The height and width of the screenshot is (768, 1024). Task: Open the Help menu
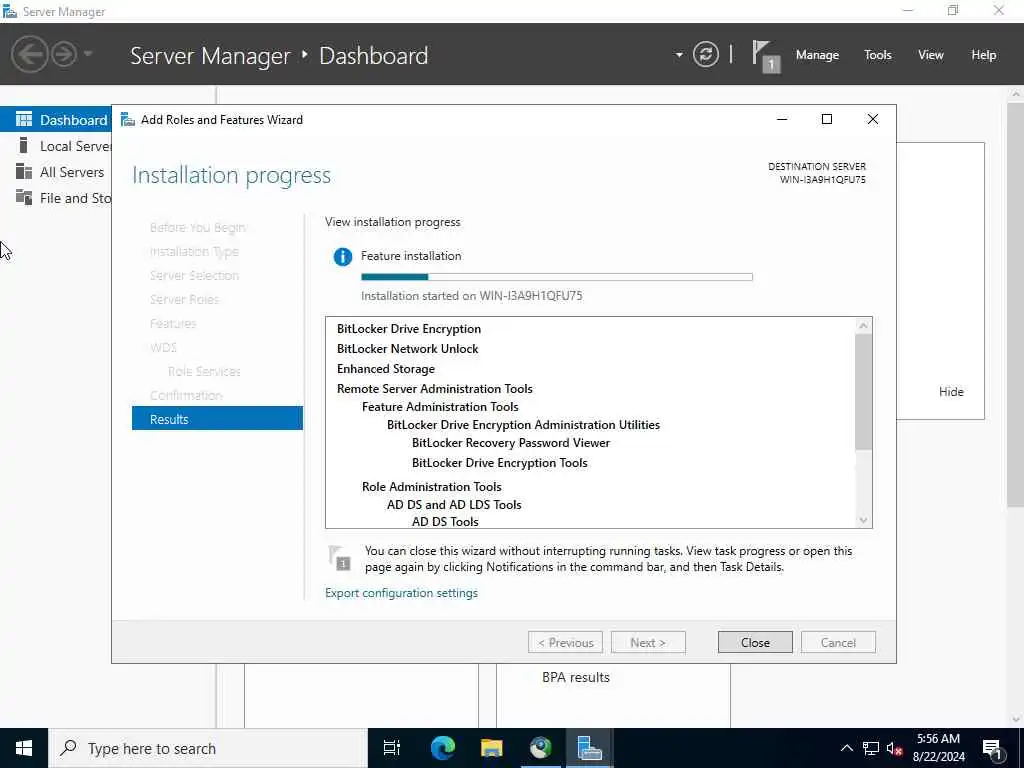(983, 55)
